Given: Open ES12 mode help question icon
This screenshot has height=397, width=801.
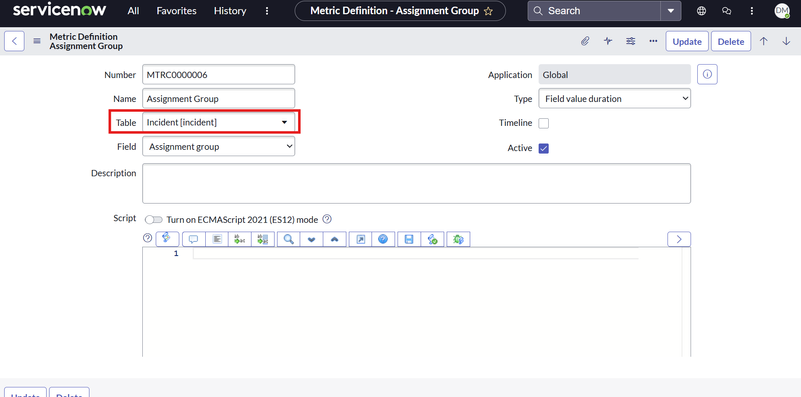Looking at the screenshot, I should click(x=327, y=219).
